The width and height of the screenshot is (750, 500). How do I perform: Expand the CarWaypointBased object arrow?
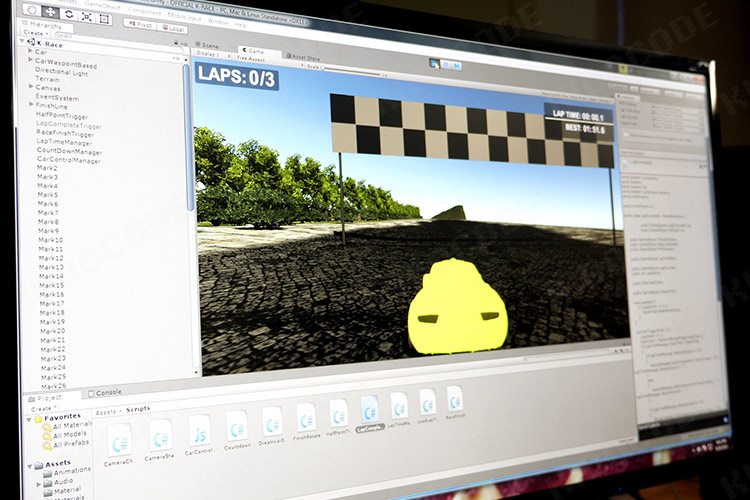click(x=30, y=60)
